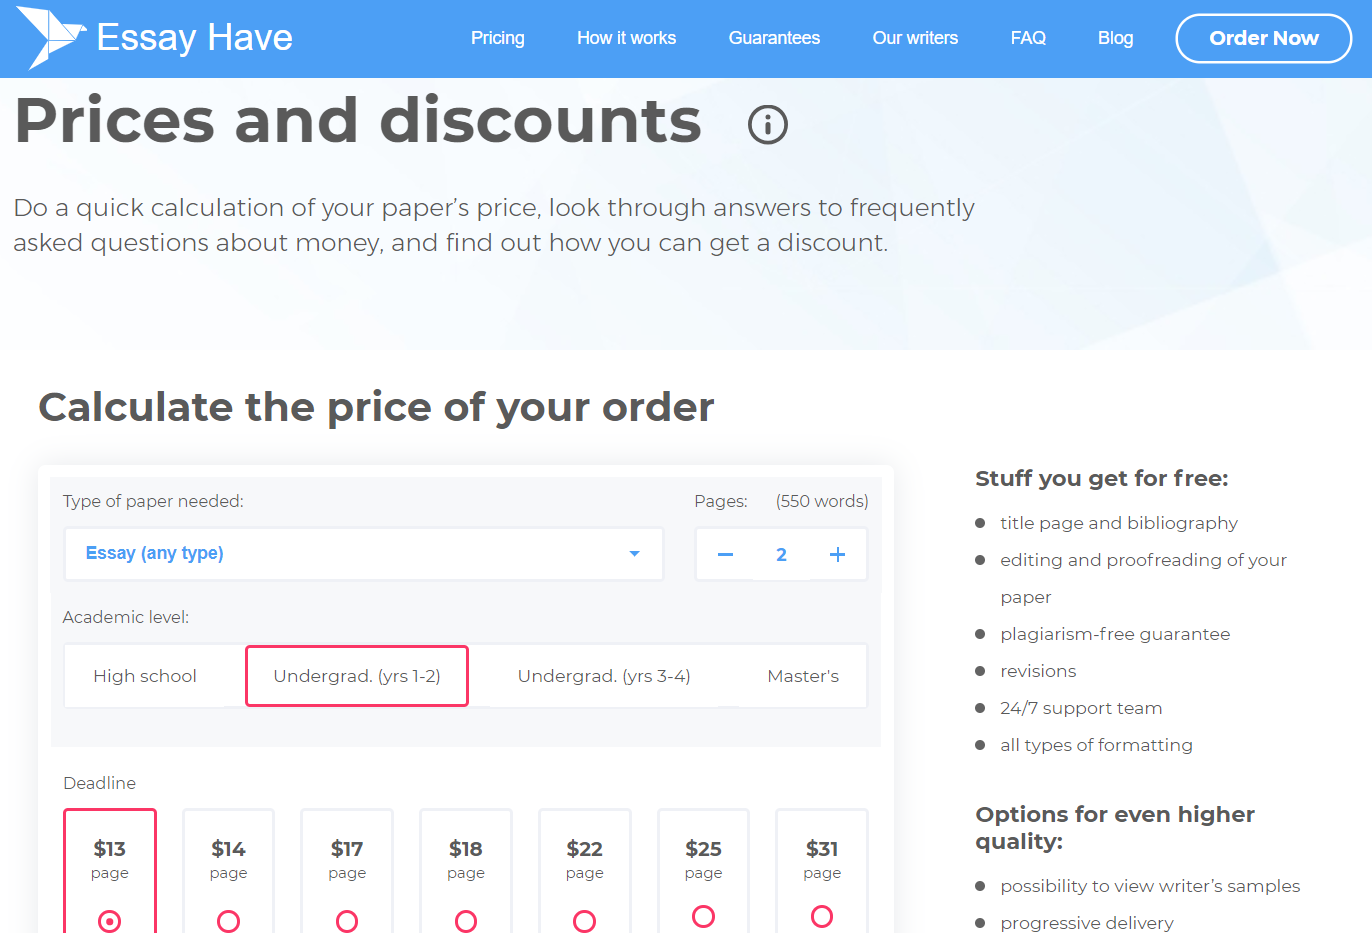
Task: Click the pages number field showing 2
Action: tap(782, 555)
